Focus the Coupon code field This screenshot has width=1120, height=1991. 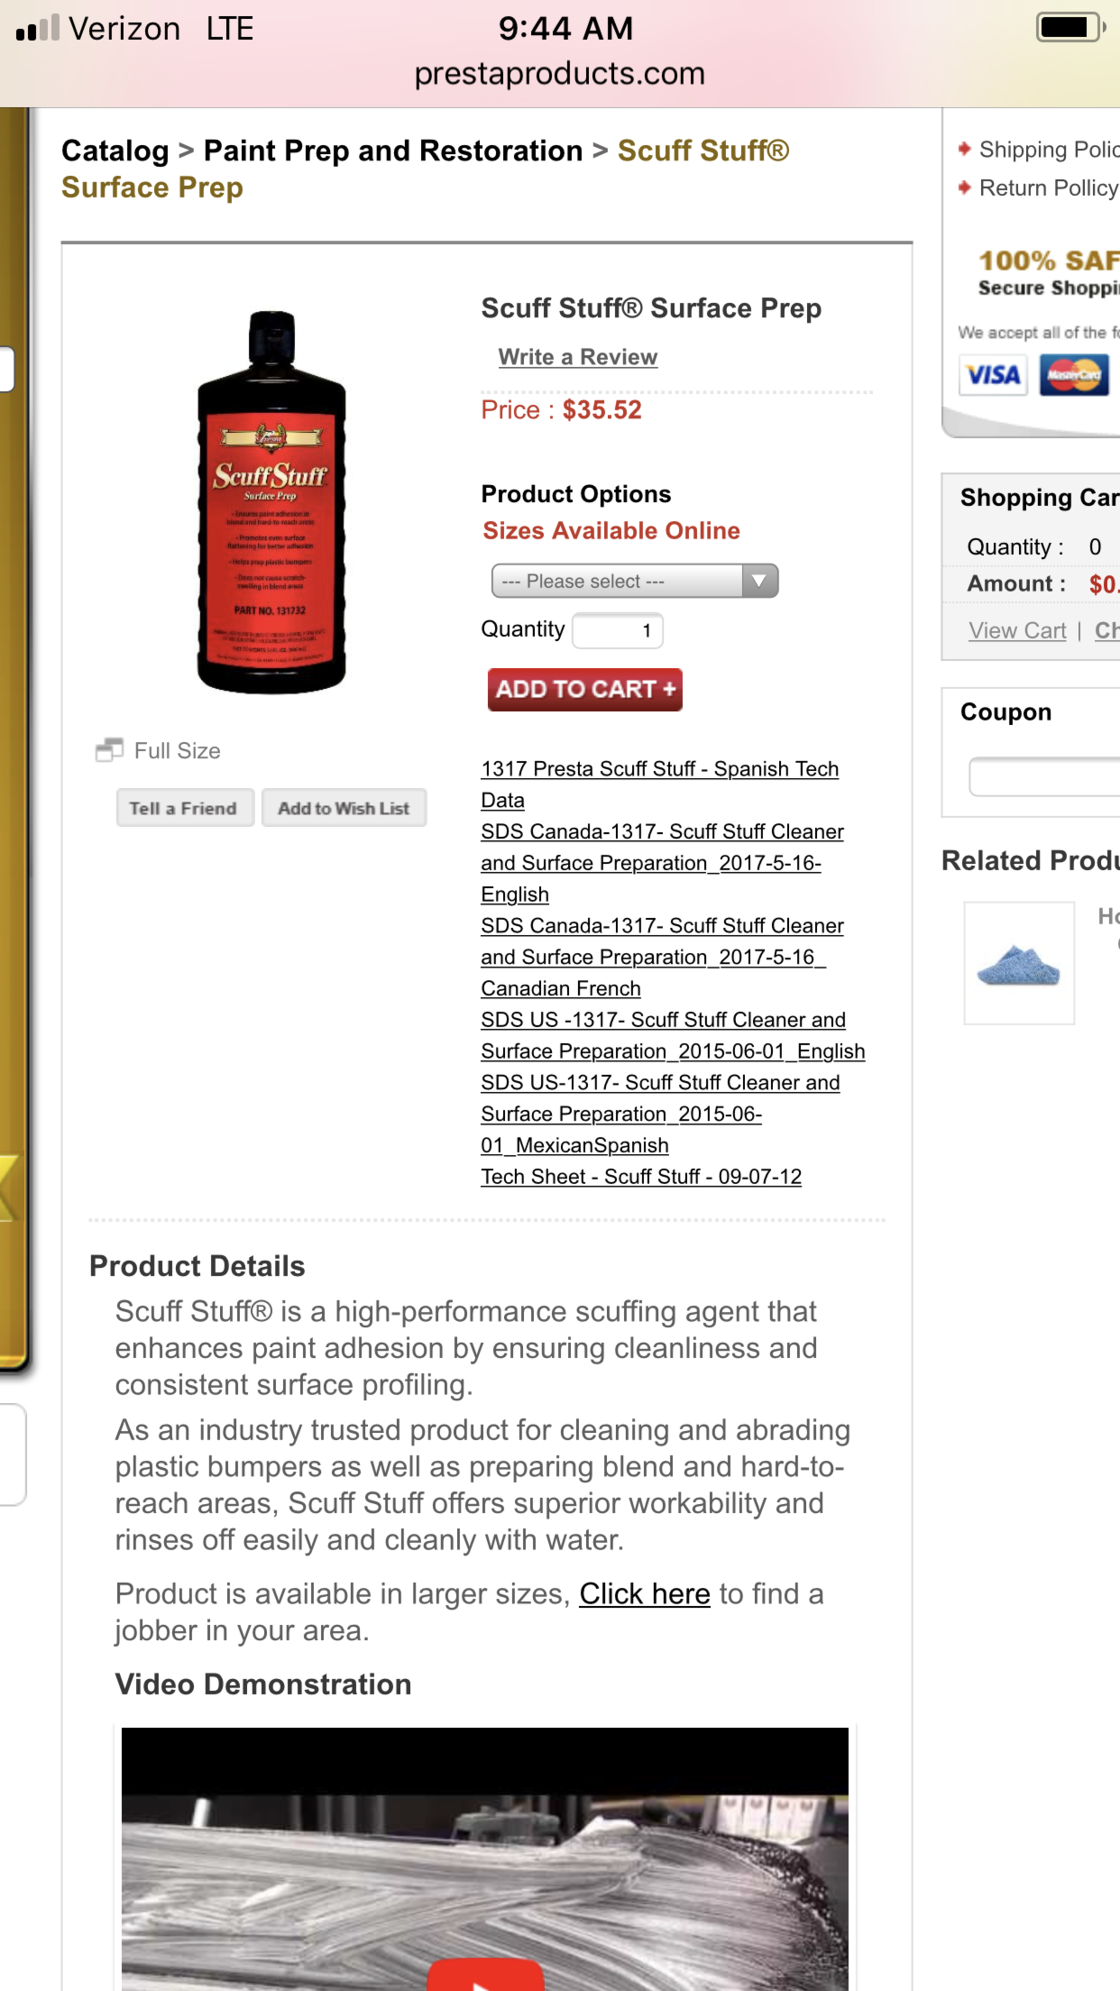coord(1044,777)
